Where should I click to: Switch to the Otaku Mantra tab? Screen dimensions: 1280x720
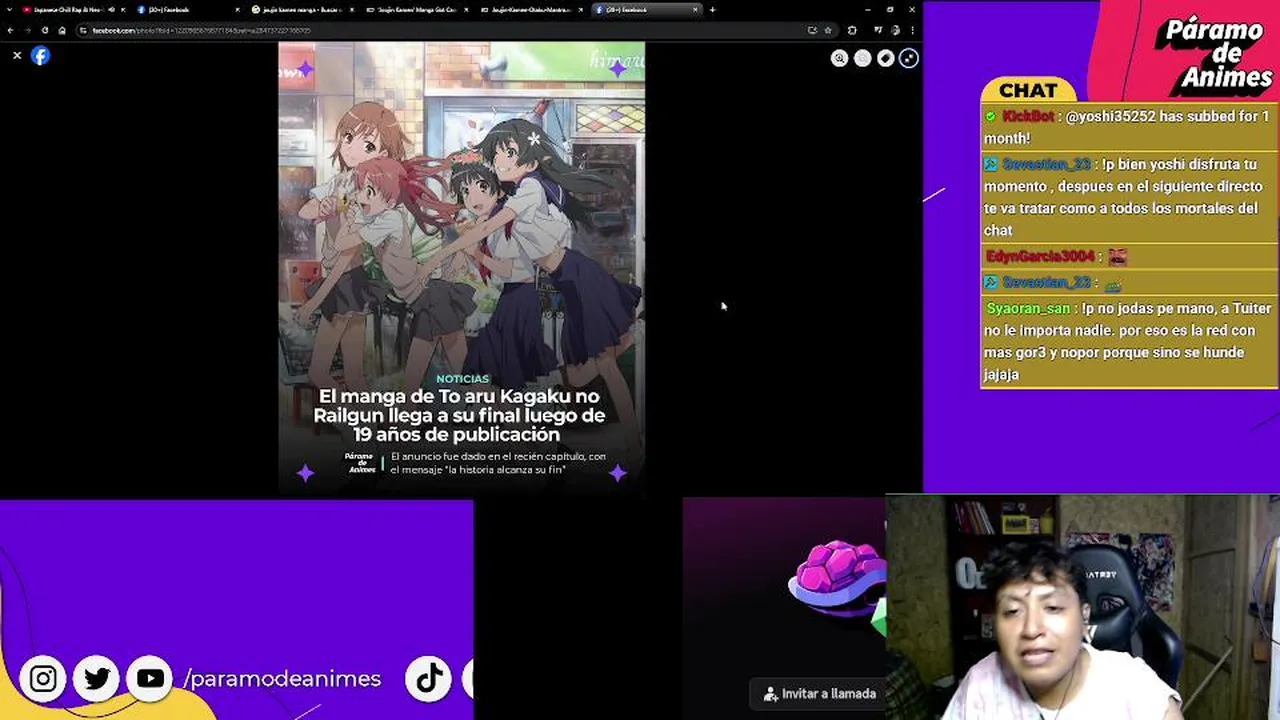pos(530,10)
